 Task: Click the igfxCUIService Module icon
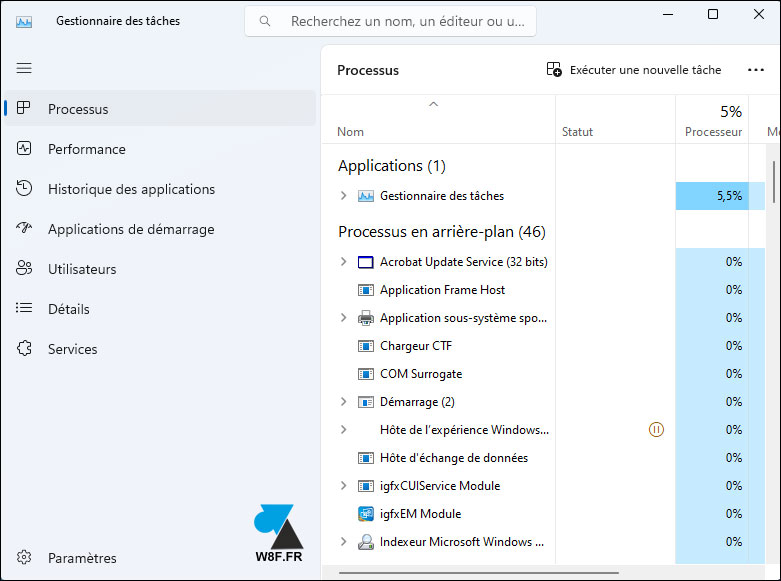point(366,486)
